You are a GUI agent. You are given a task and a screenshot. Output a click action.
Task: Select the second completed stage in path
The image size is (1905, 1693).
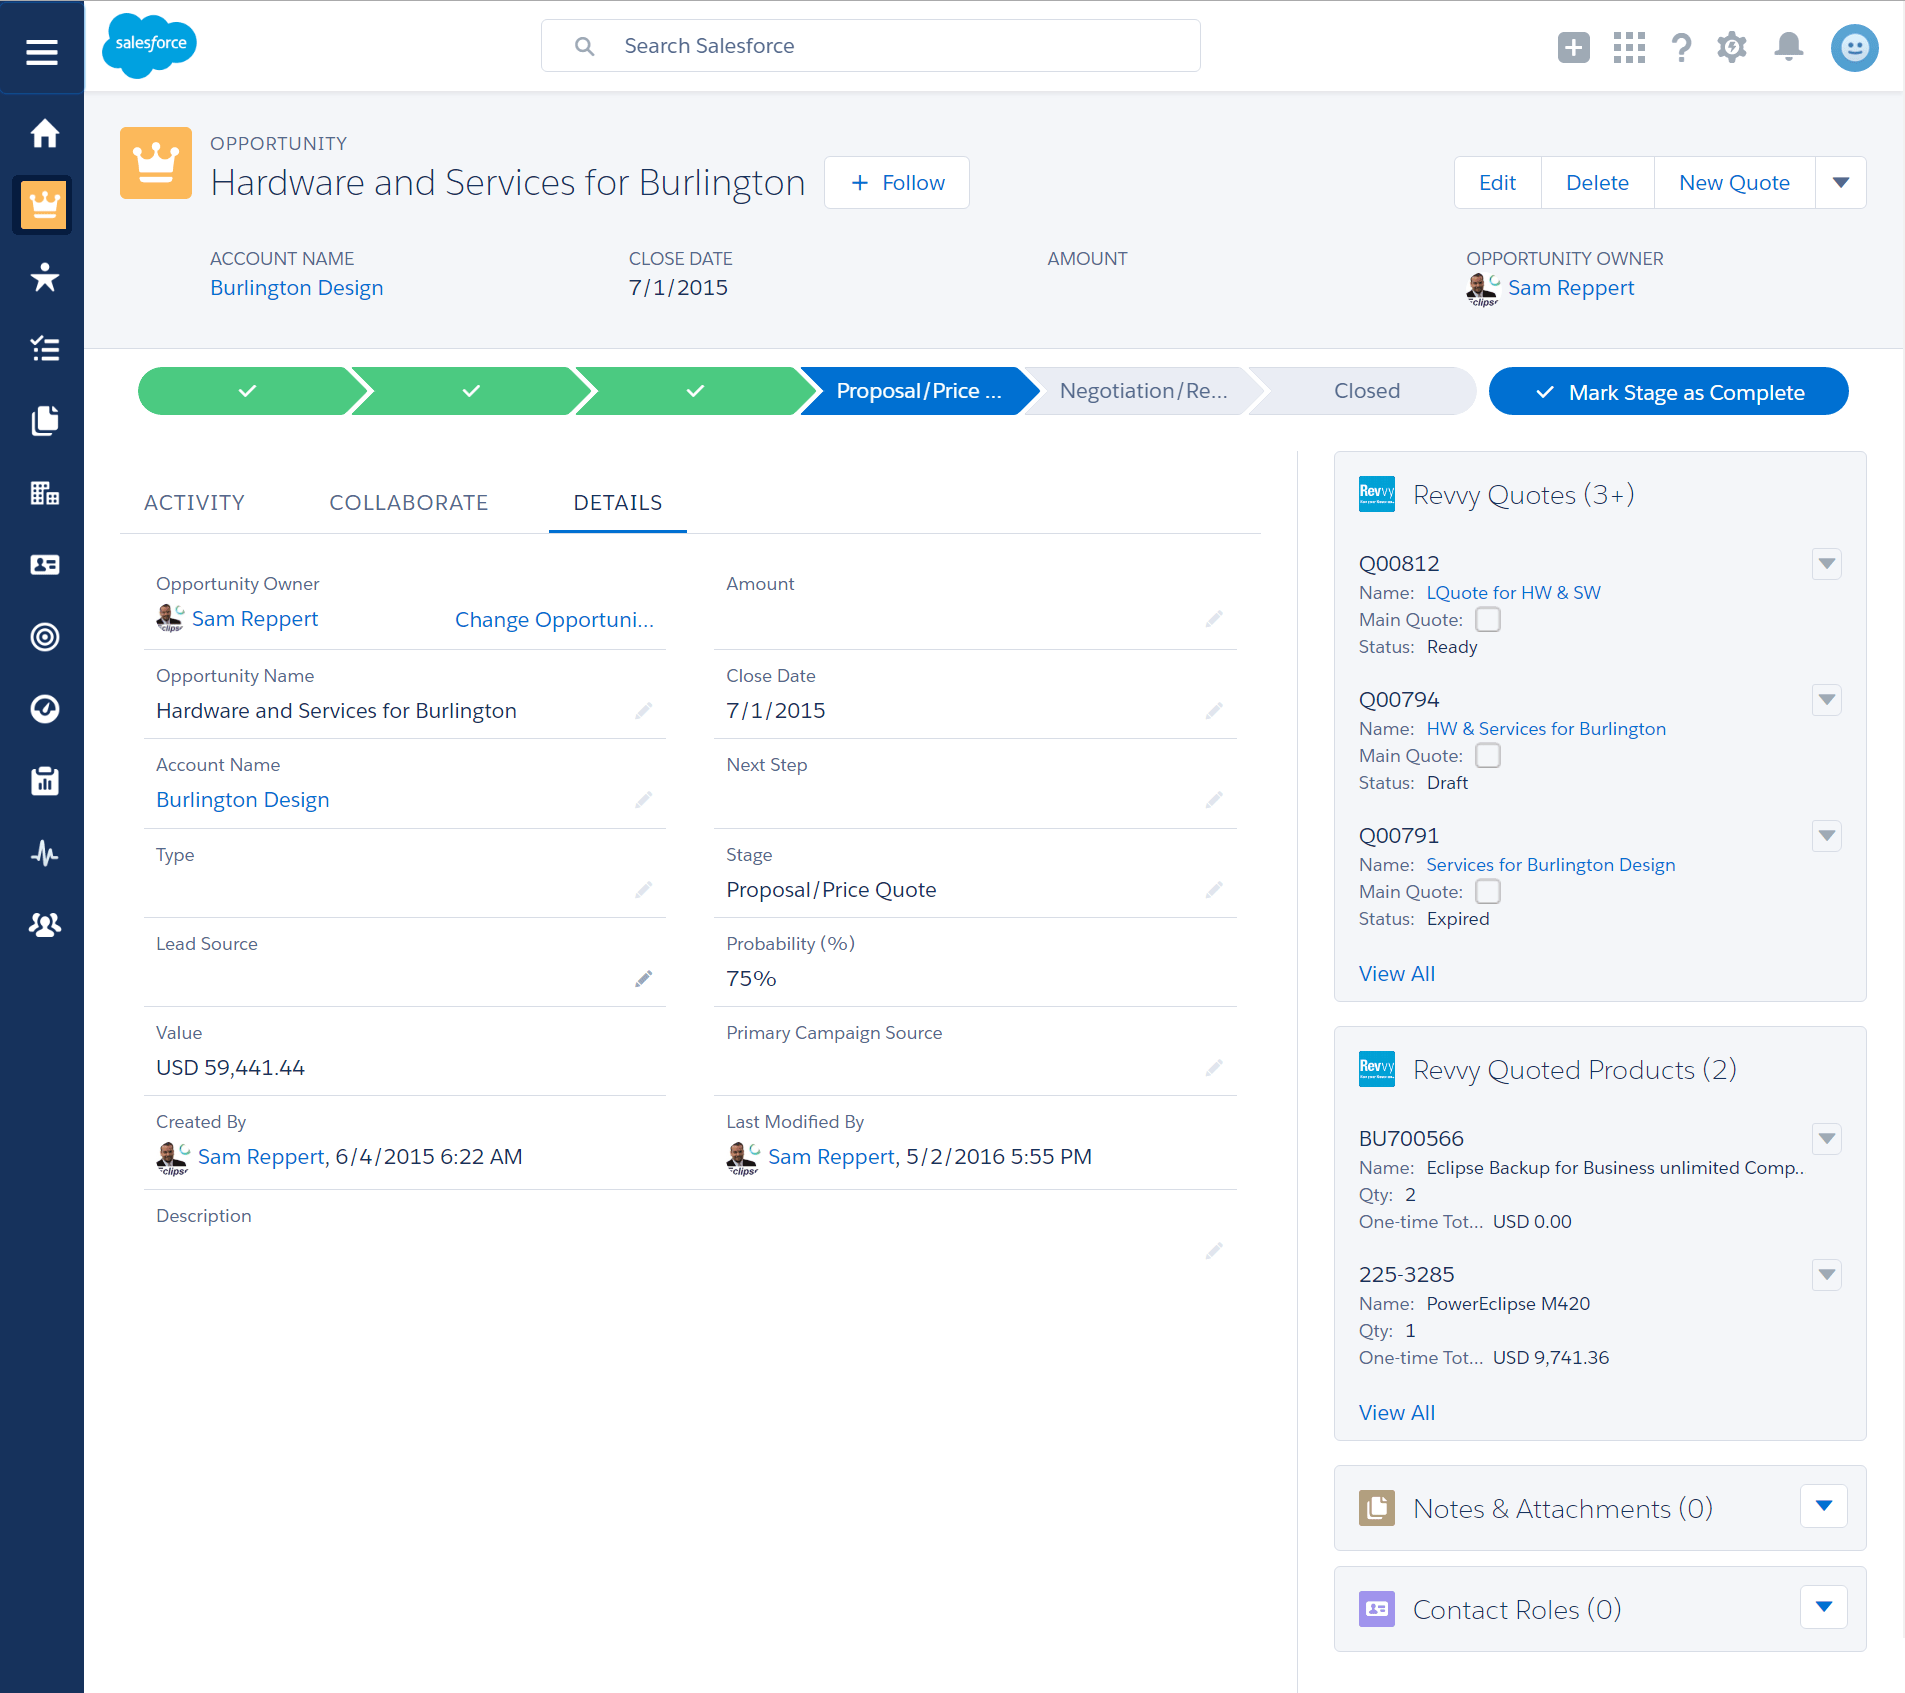click(x=471, y=391)
